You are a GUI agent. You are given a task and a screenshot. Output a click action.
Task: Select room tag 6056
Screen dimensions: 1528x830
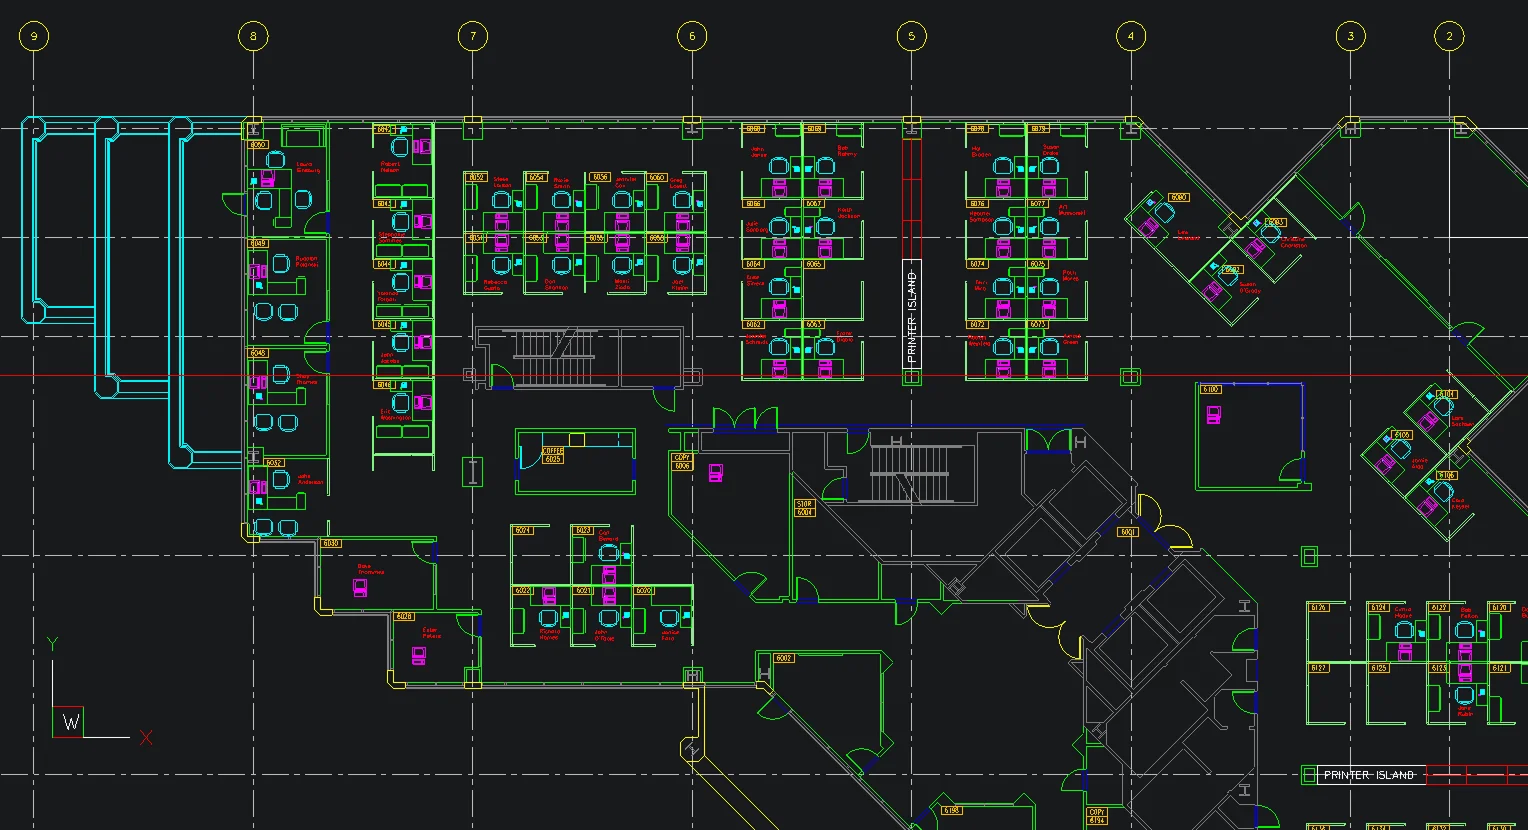(x=600, y=177)
